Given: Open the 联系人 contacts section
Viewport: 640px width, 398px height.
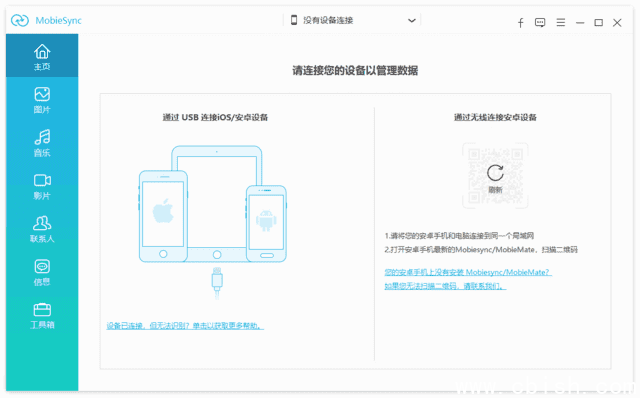Looking at the screenshot, I should click(42, 229).
